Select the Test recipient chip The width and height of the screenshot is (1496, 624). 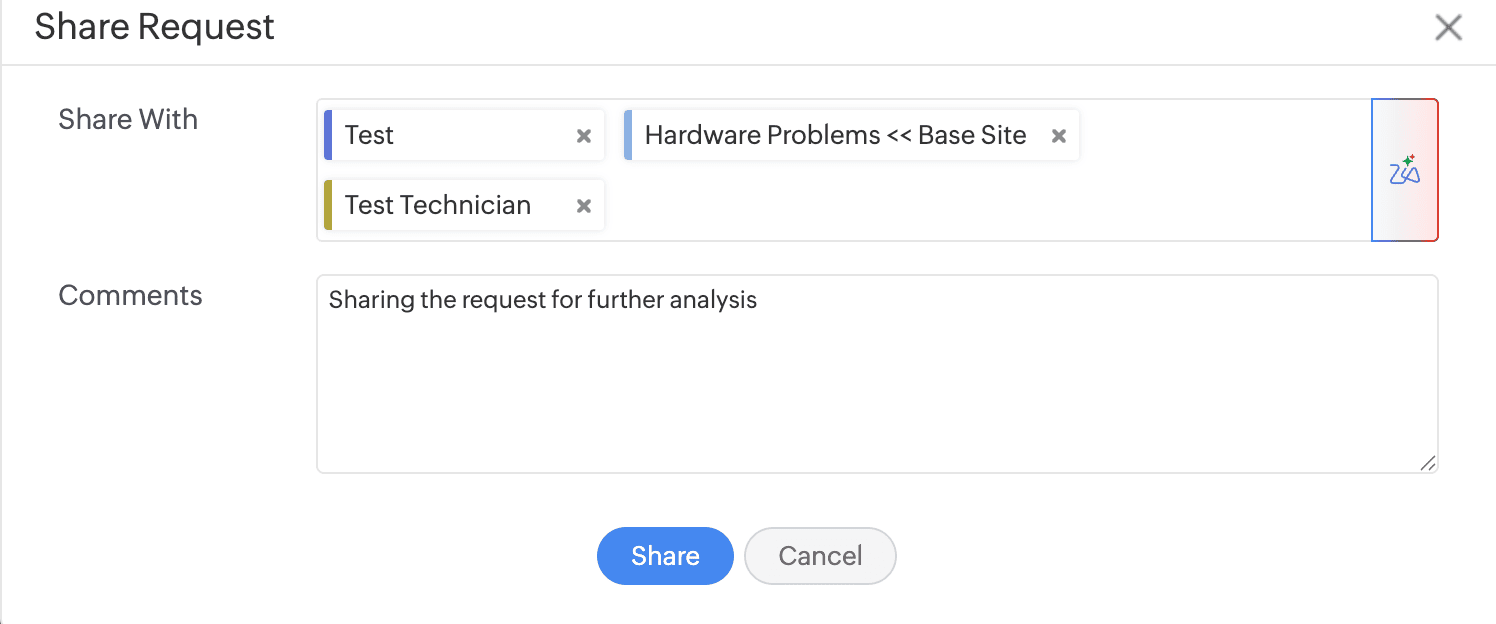pyautogui.click(x=440, y=136)
